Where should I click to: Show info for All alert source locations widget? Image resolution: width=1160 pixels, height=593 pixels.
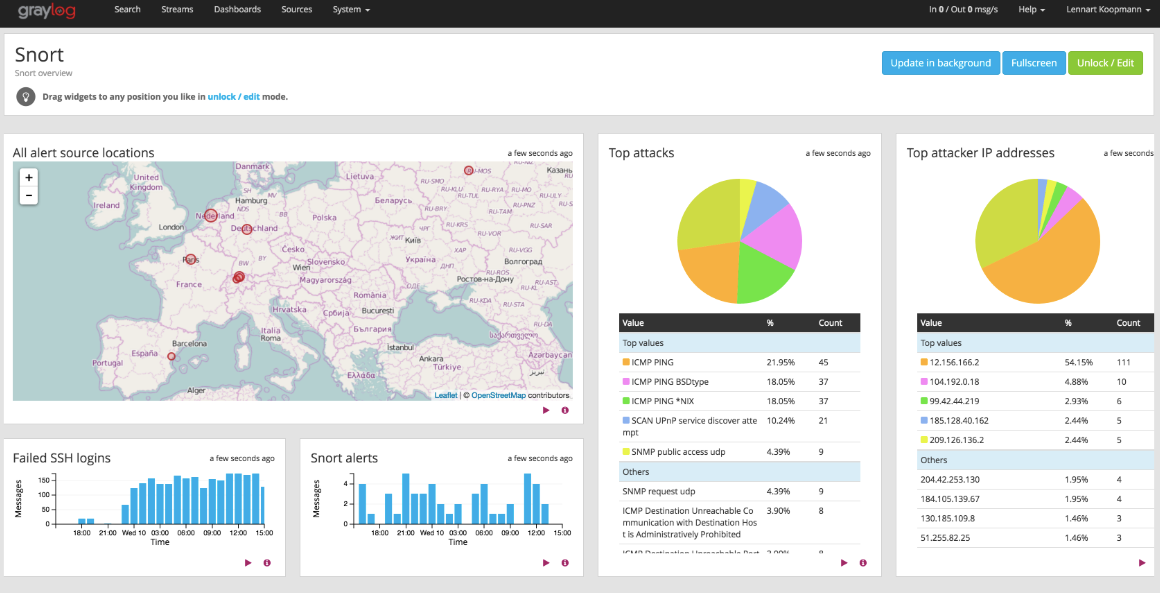coord(565,410)
